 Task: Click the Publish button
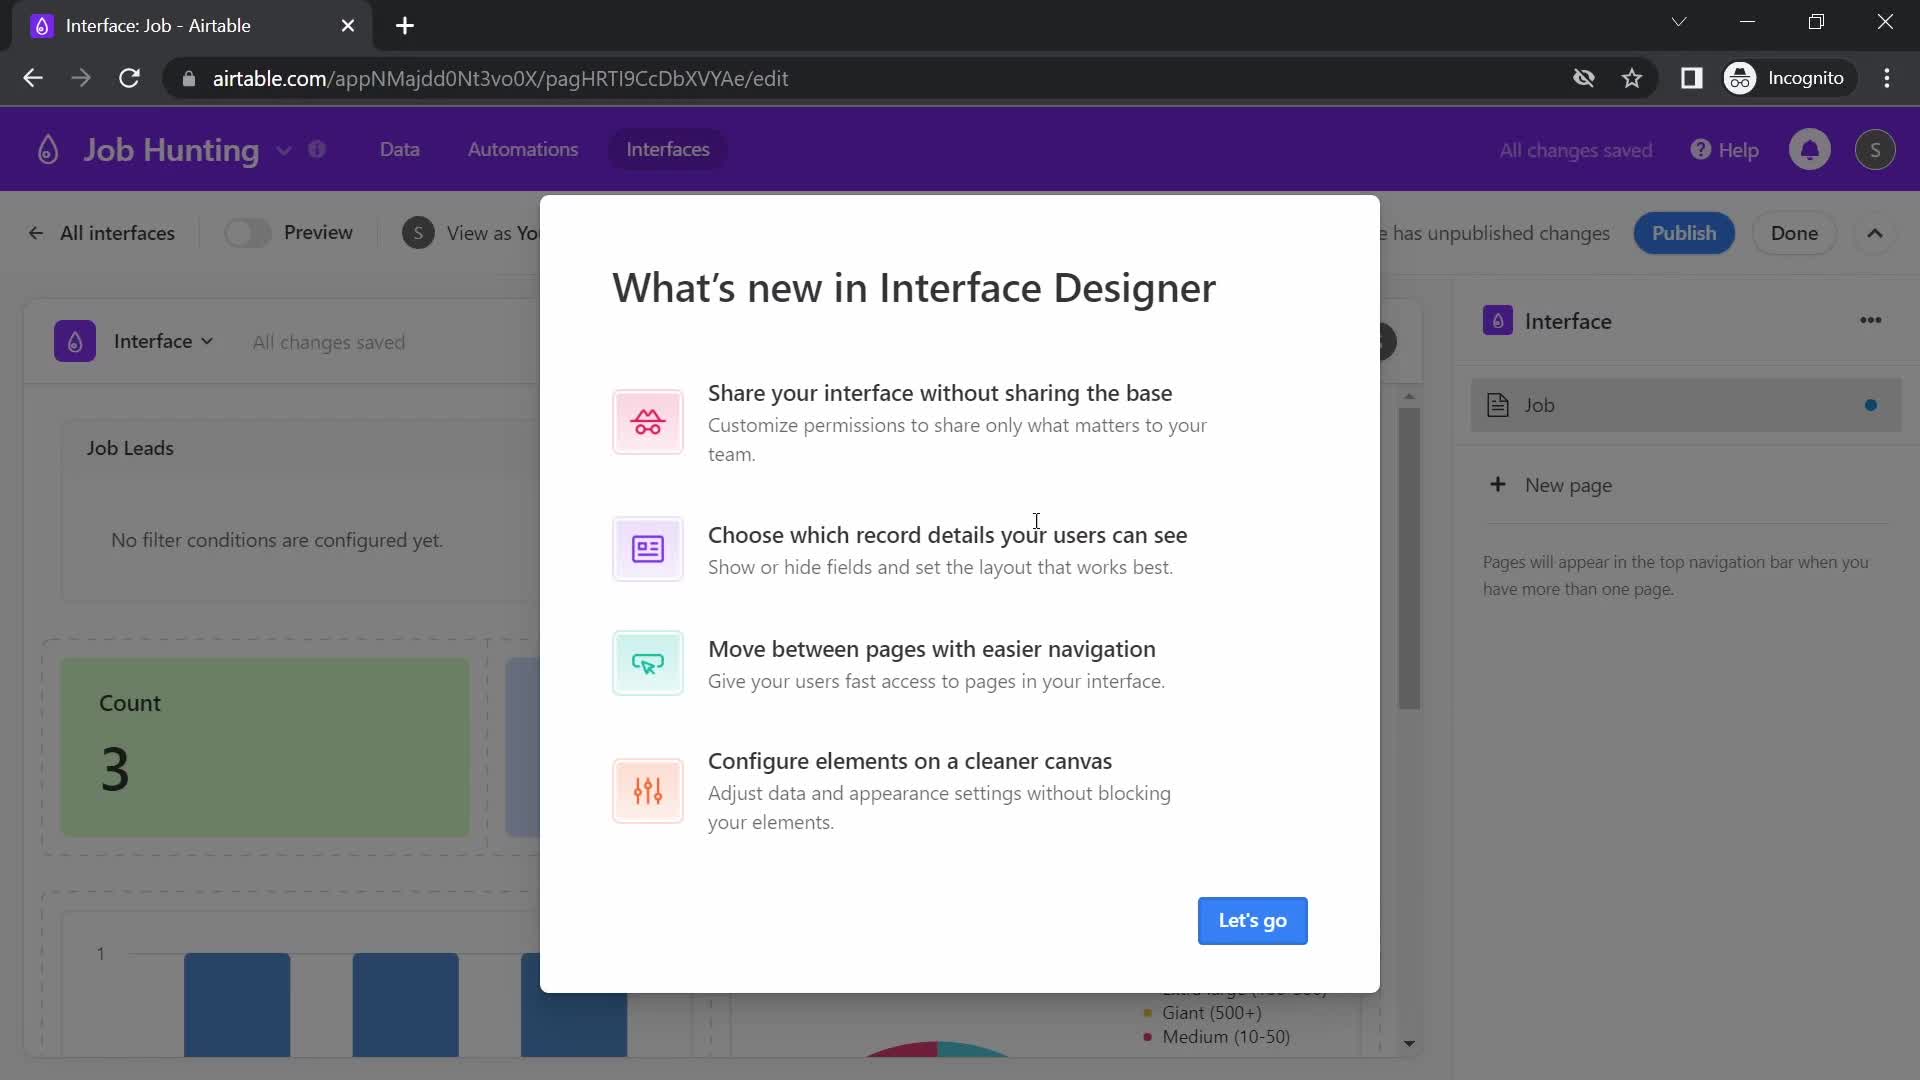[x=1684, y=232]
